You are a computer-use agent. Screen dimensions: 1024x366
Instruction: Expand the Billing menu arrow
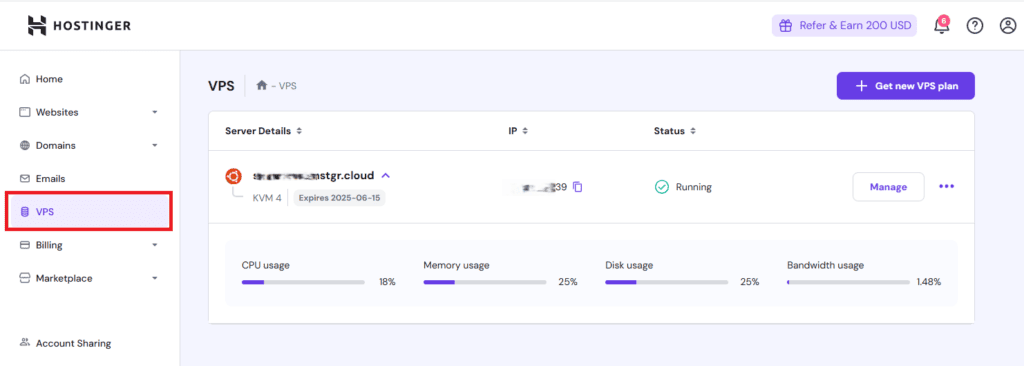(x=155, y=245)
